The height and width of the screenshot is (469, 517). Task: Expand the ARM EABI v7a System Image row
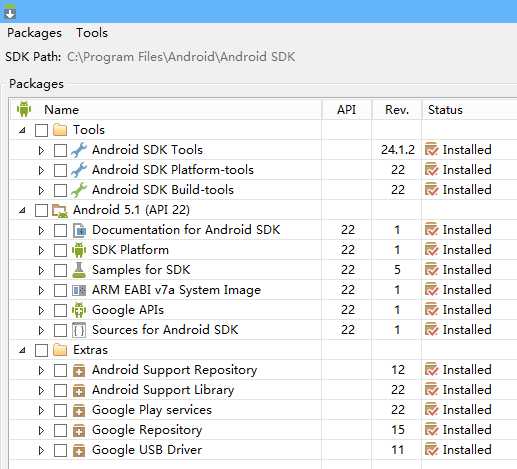tap(41, 290)
